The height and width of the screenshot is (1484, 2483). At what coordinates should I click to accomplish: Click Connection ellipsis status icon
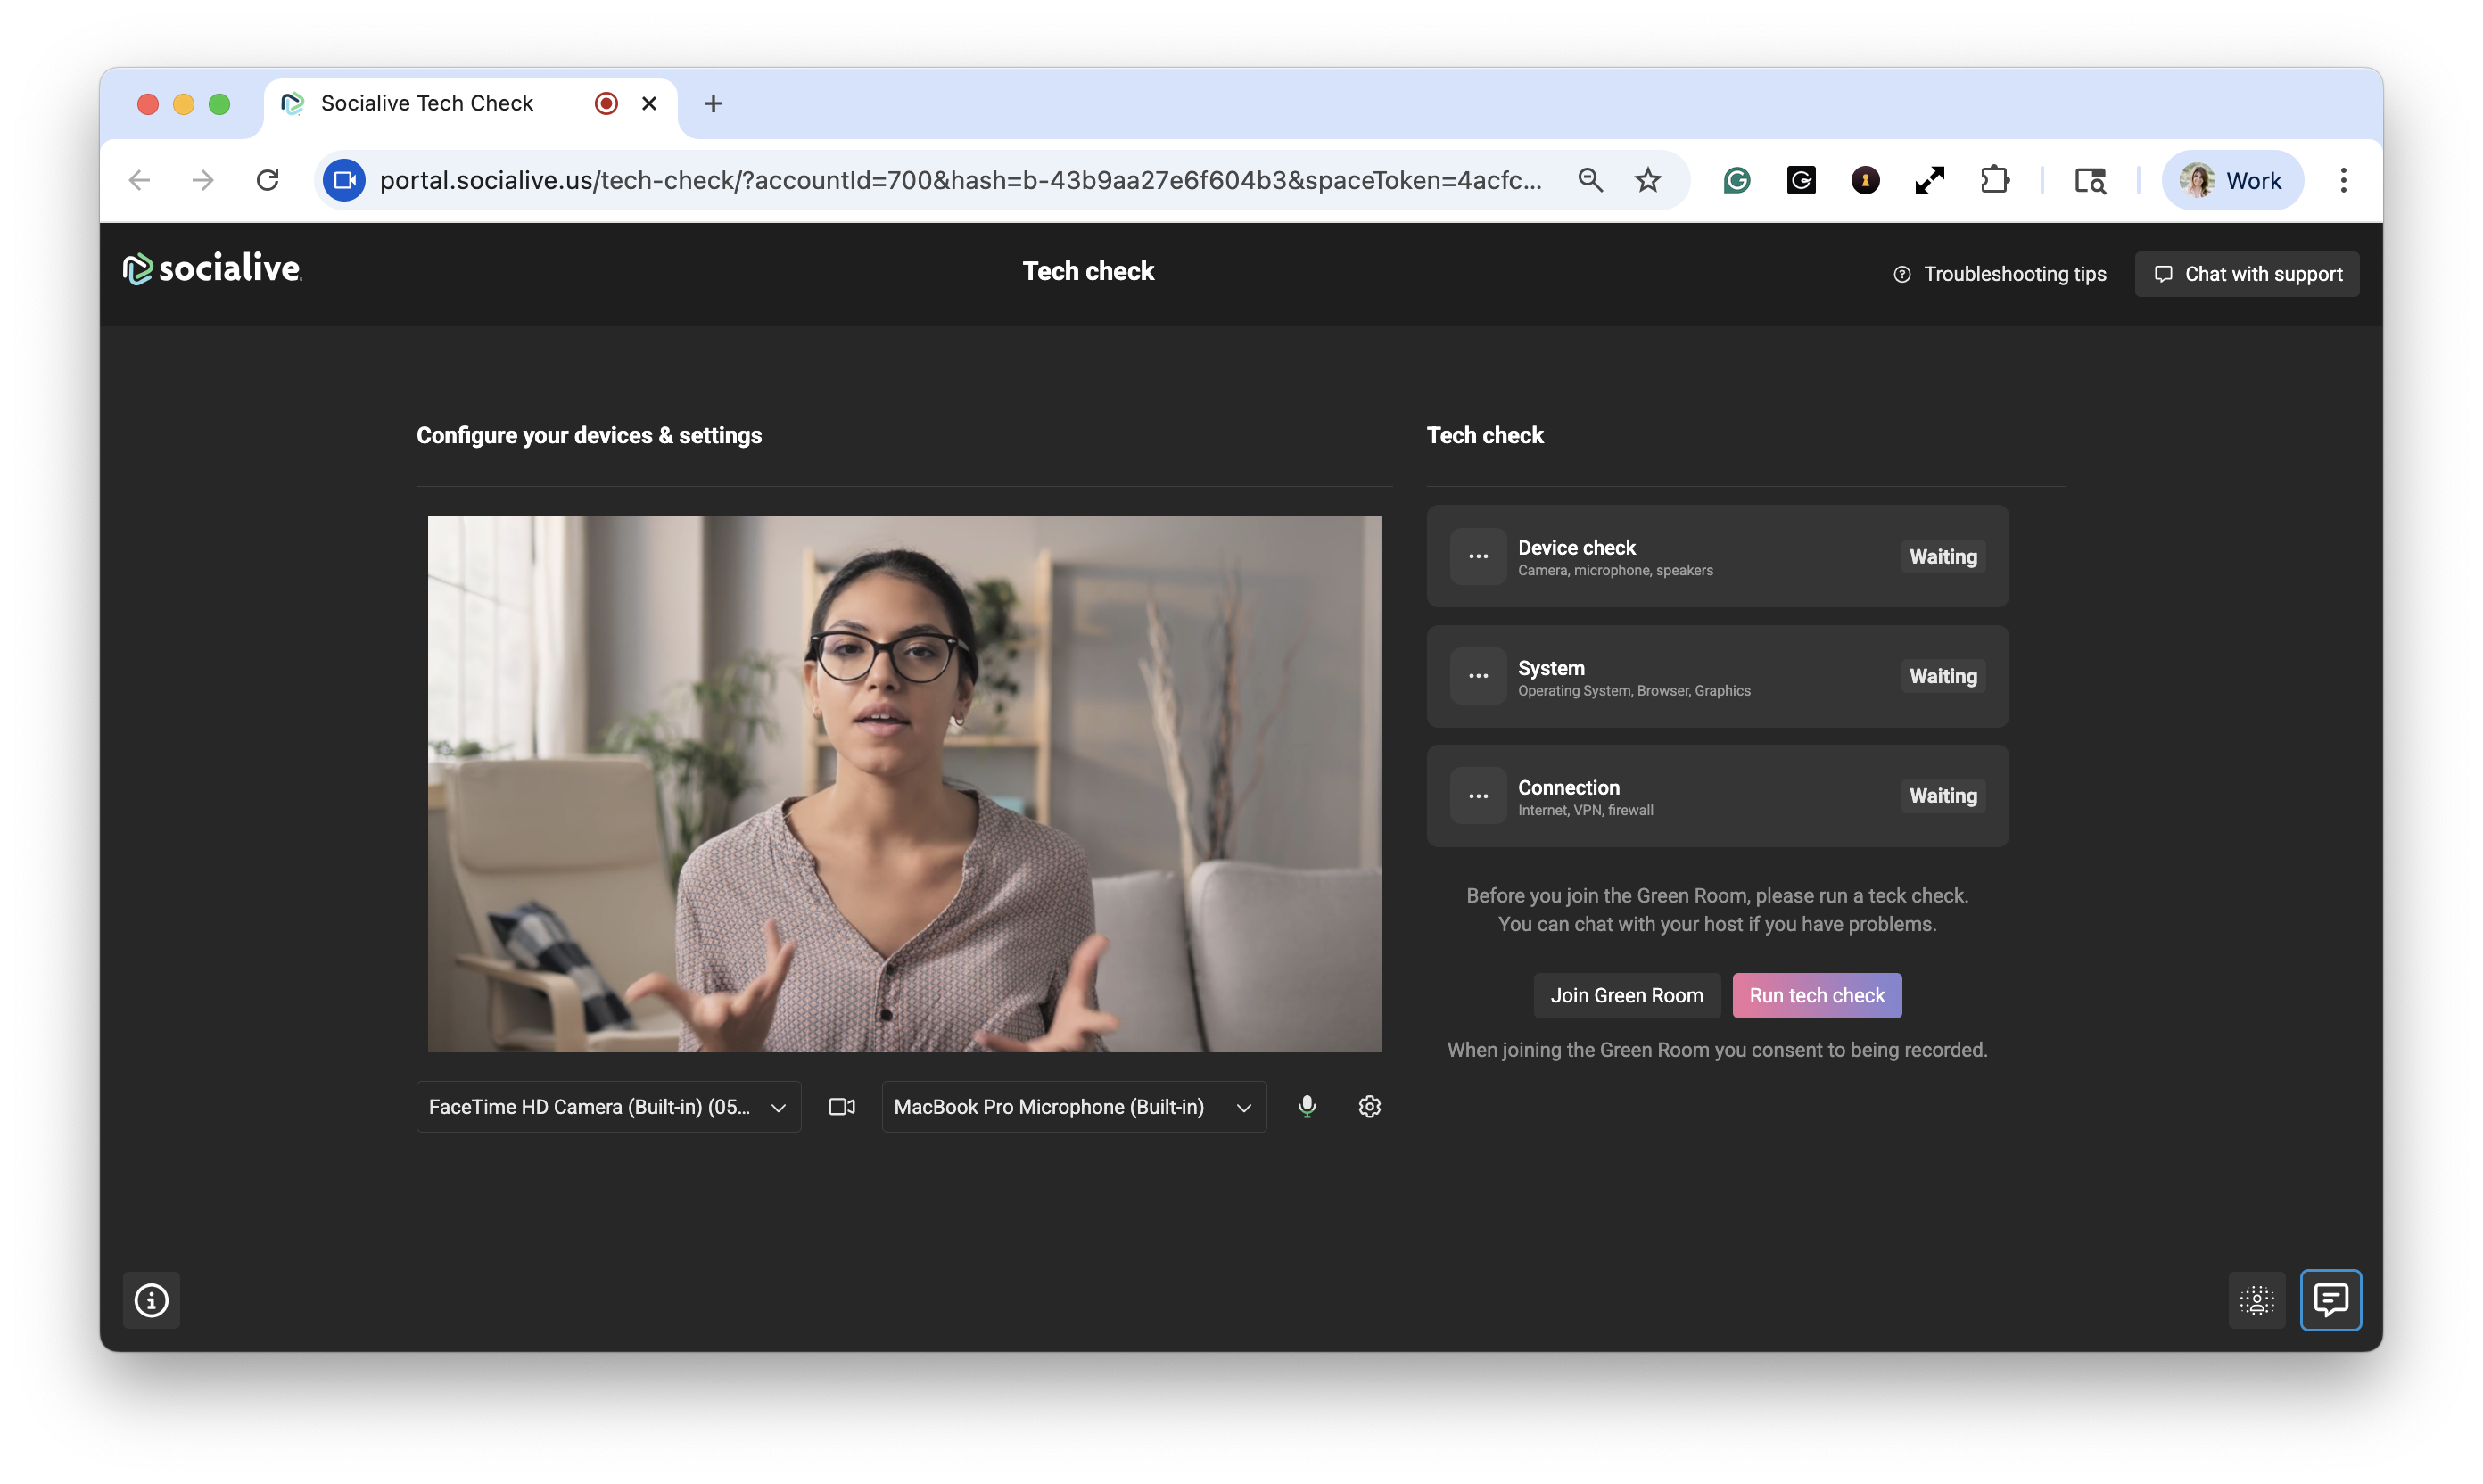(x=1478, y=796)
